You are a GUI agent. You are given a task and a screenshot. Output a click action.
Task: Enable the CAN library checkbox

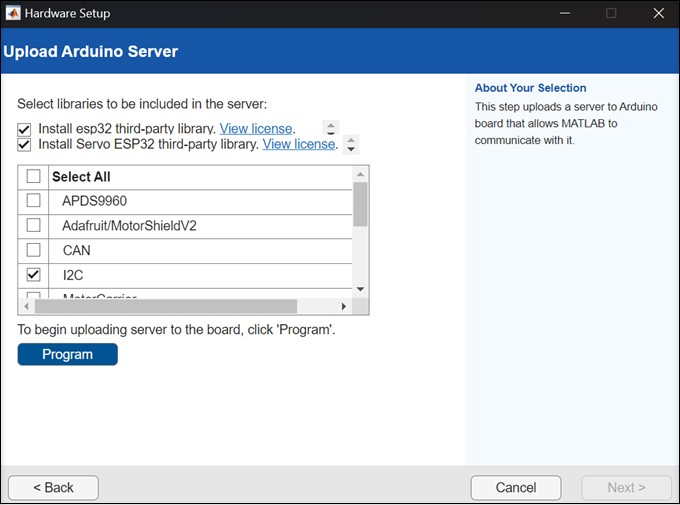(33, 250)
